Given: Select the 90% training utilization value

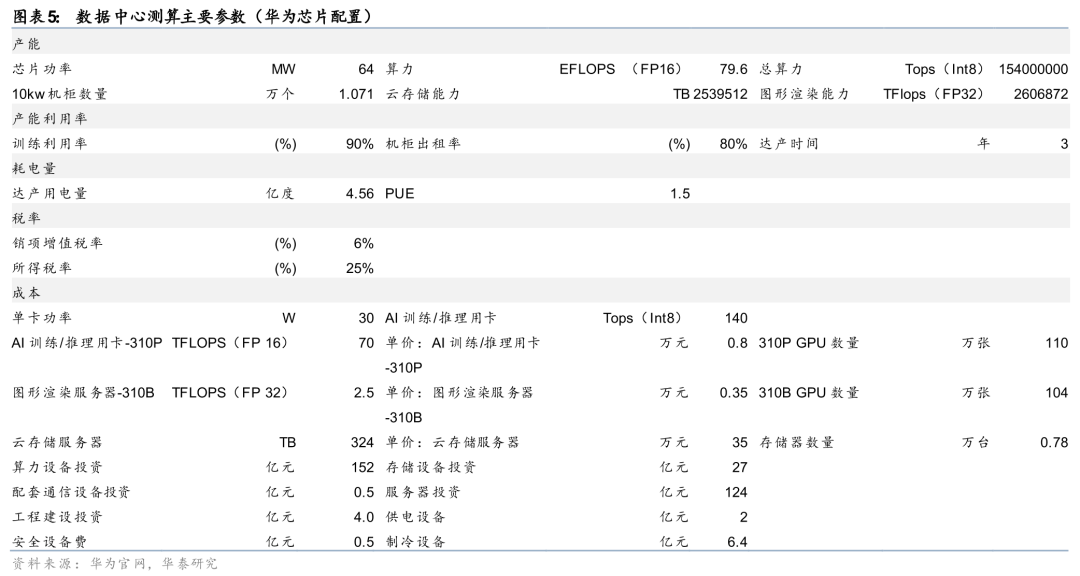Looking at the screenshot, I should coord(359,143).
